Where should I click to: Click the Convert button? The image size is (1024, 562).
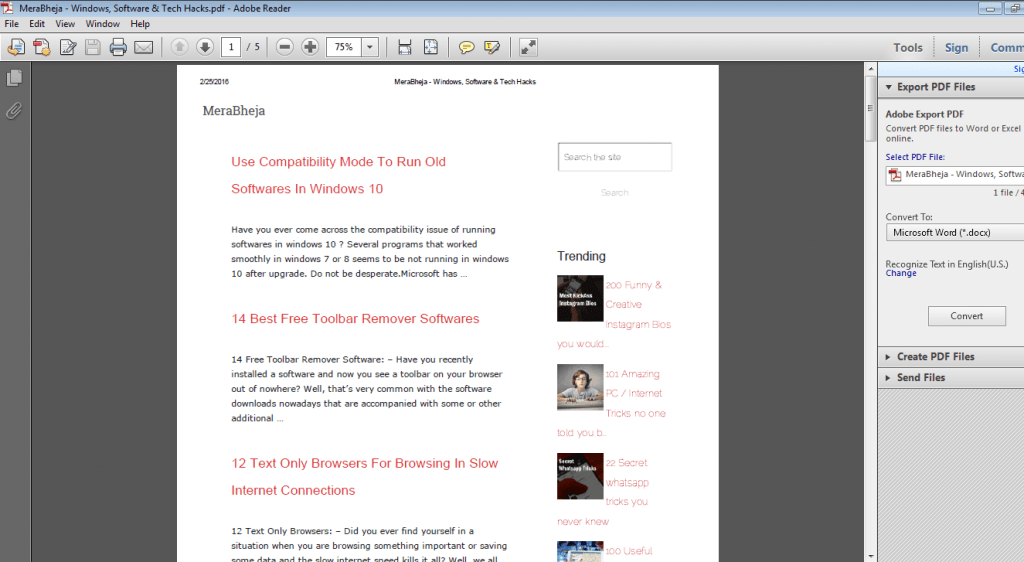click(966, 316)
